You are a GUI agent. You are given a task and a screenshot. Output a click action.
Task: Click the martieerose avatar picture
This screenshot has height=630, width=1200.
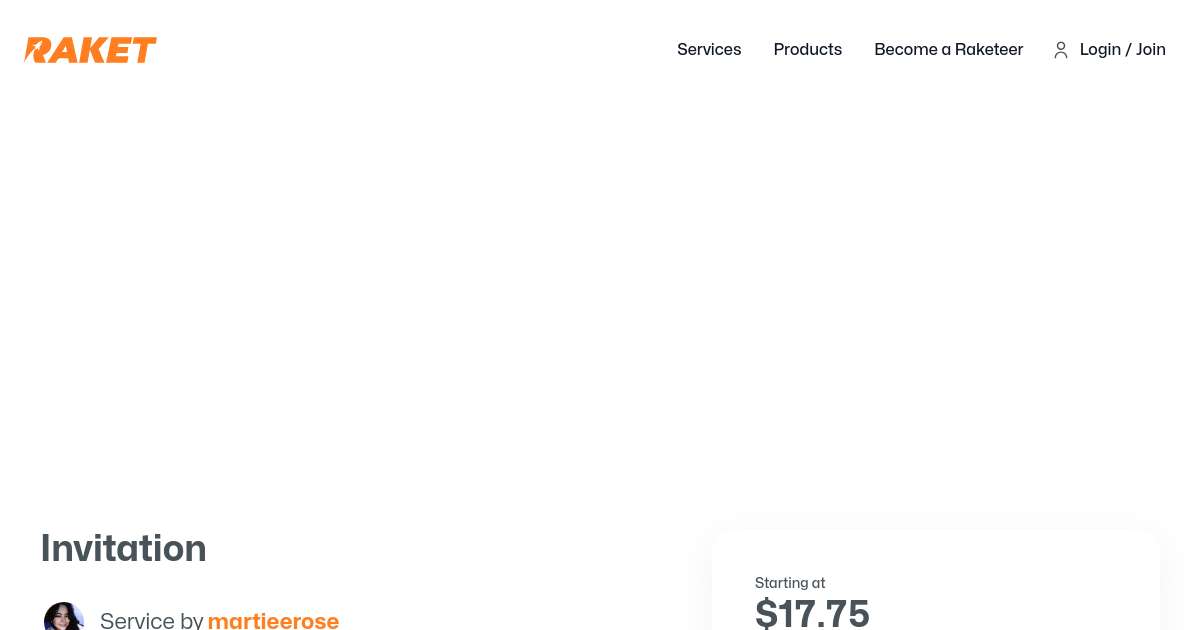point(63,618)
